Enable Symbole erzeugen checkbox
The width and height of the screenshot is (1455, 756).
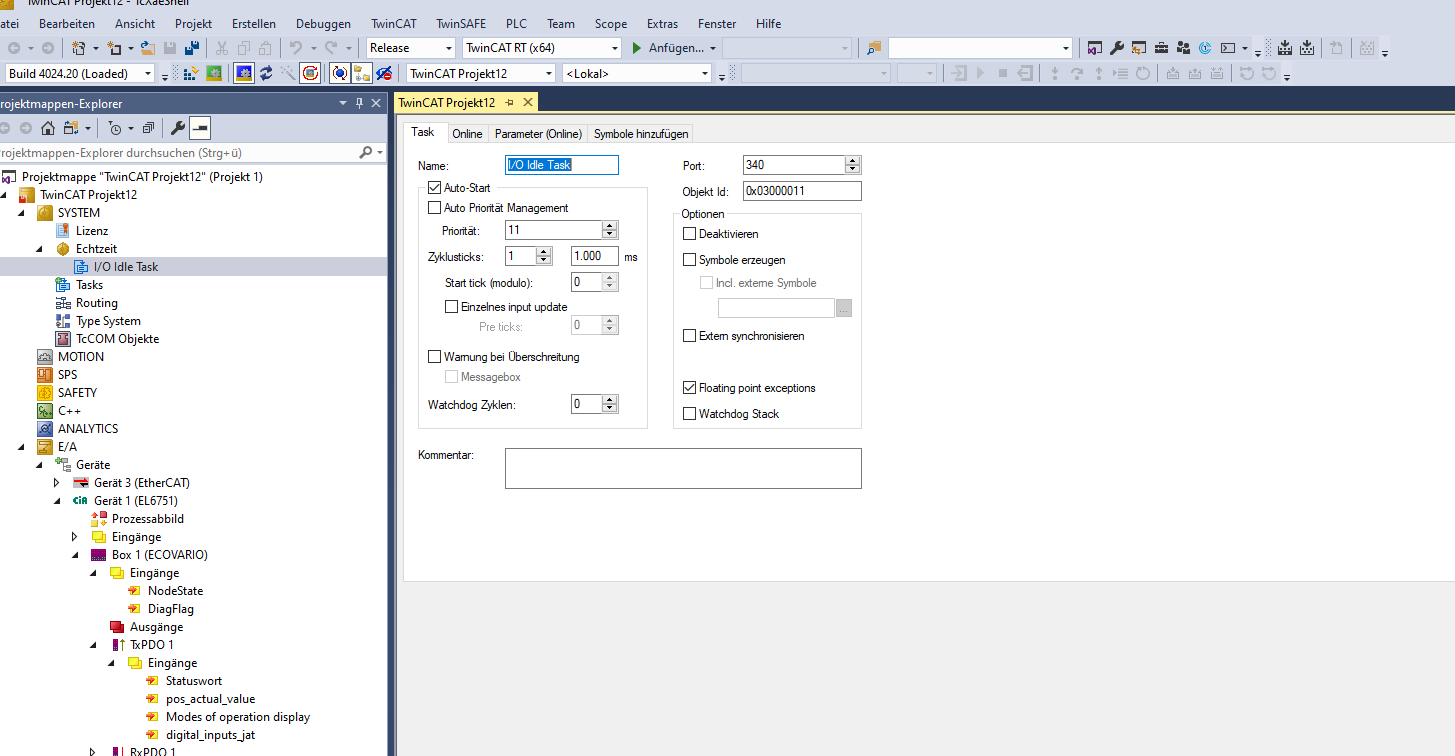[x=689, y=260]
